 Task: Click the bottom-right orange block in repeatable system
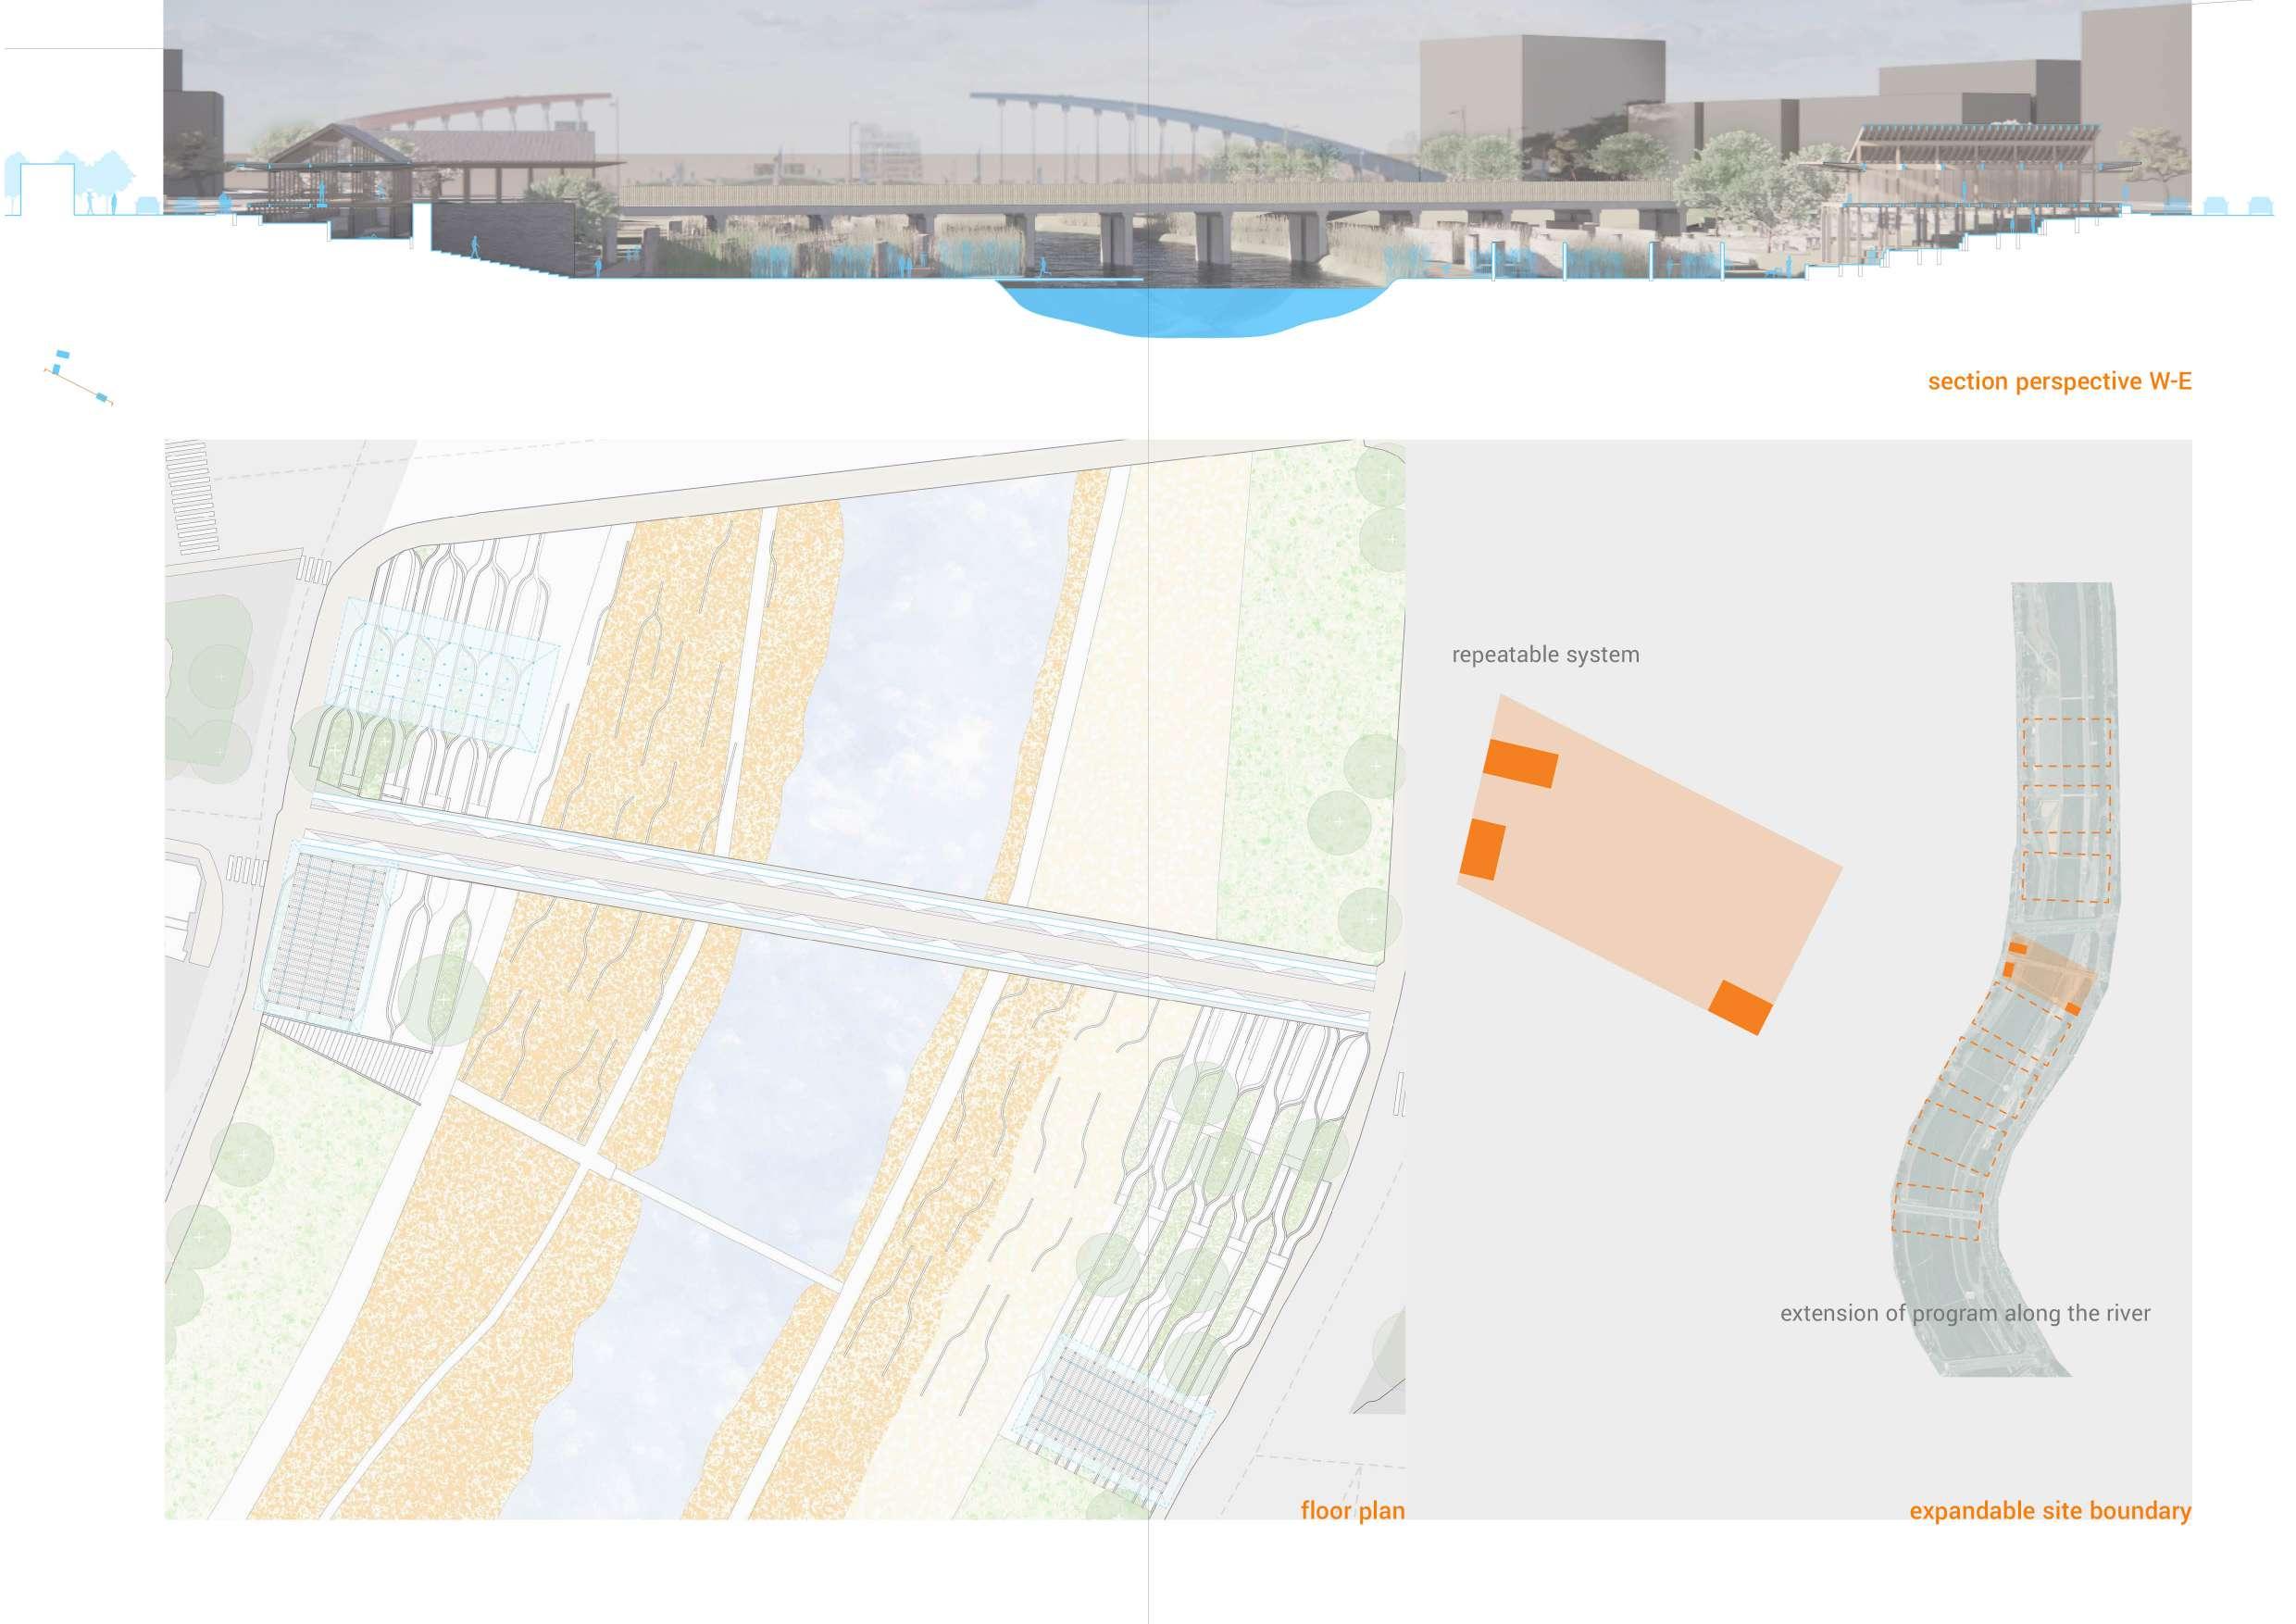click(x=1740, y=1007)
